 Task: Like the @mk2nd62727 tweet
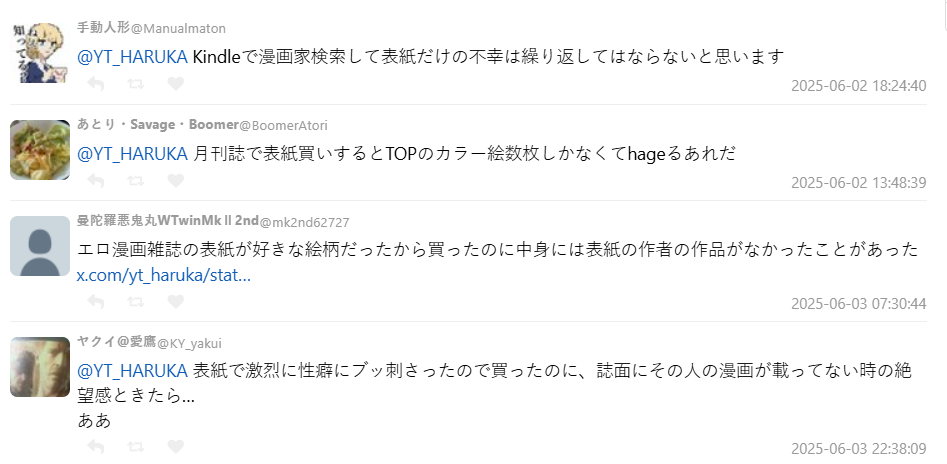point(176,301)
